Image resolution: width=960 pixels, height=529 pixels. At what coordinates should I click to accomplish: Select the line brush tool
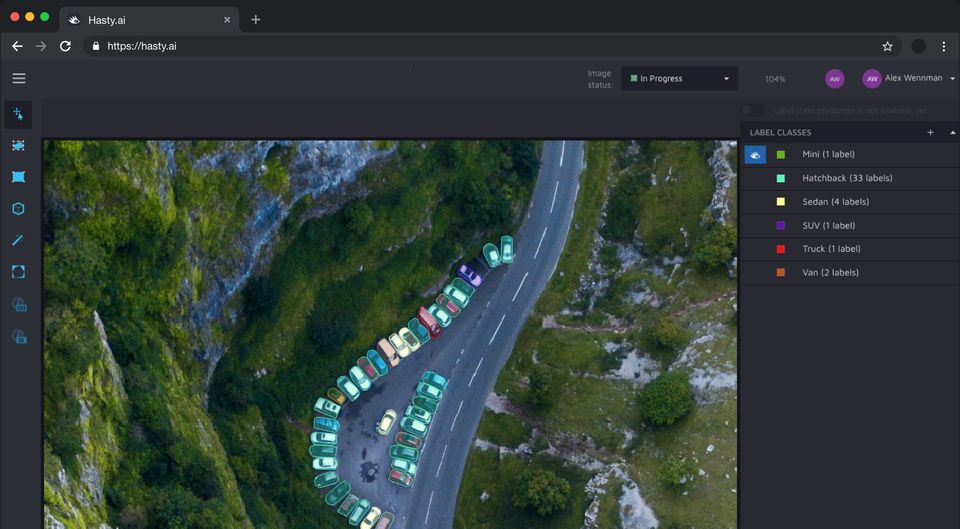(x=18, y=240)
